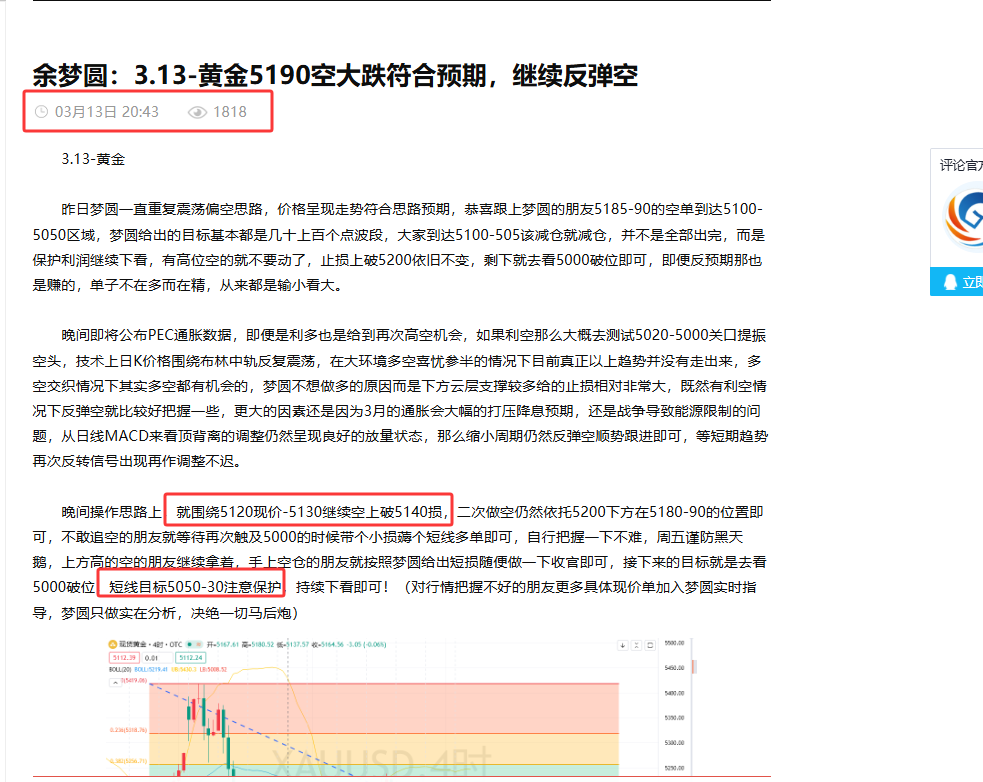983x782 pixels.
Task: Click the text 就围绕5120现价-5130继续空上破5140损
Action: (311, 512)
